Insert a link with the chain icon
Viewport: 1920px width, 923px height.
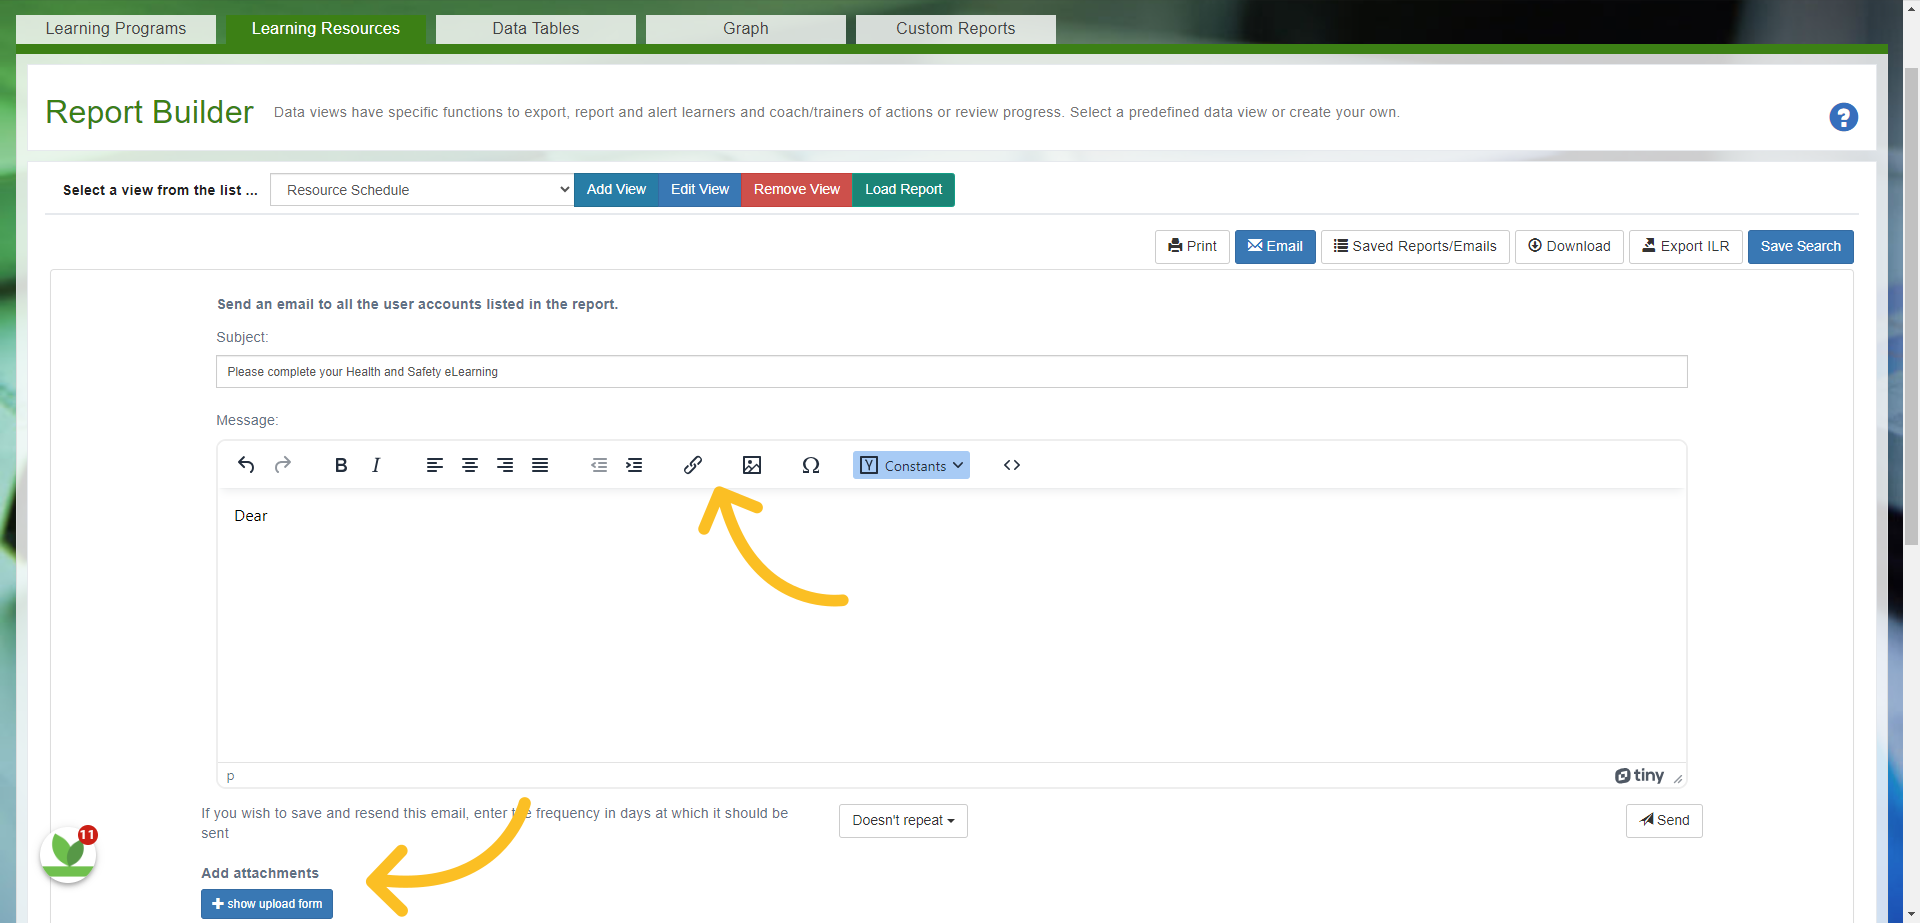(x=693, y=465)
